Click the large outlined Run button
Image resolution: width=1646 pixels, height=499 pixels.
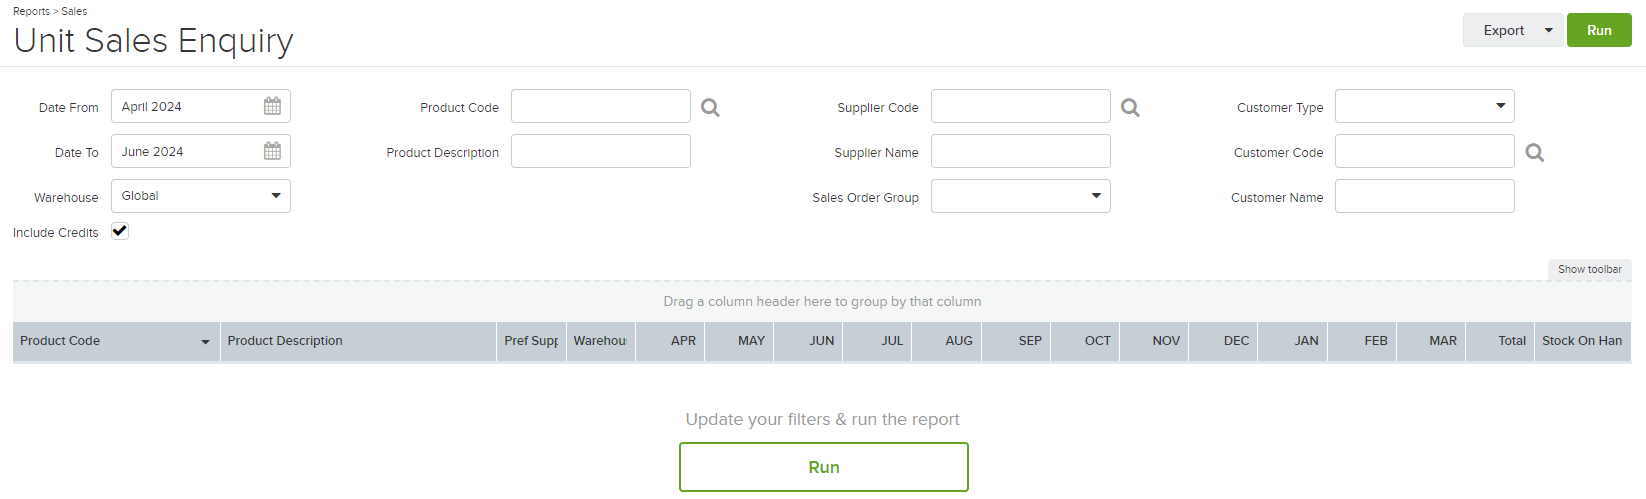(824, 467)
